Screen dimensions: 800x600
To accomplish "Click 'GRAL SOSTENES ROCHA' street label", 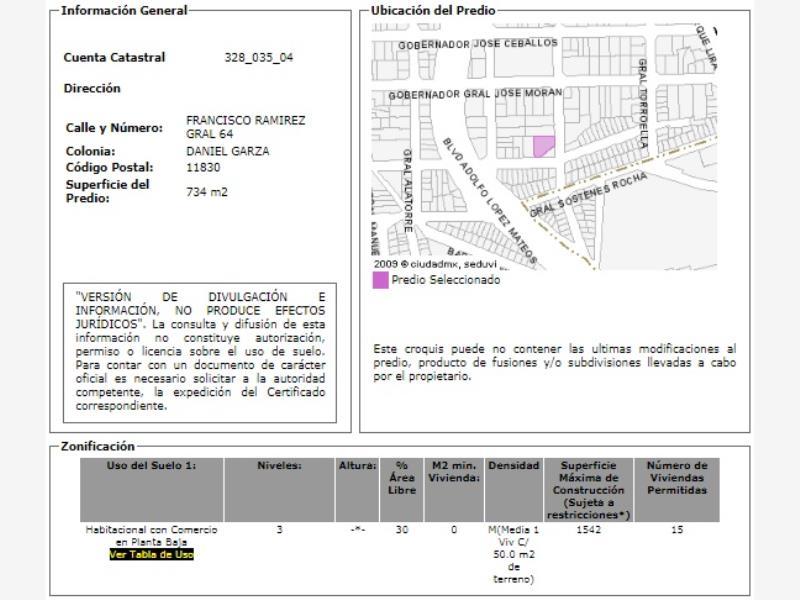I will (x=588, y=194).
